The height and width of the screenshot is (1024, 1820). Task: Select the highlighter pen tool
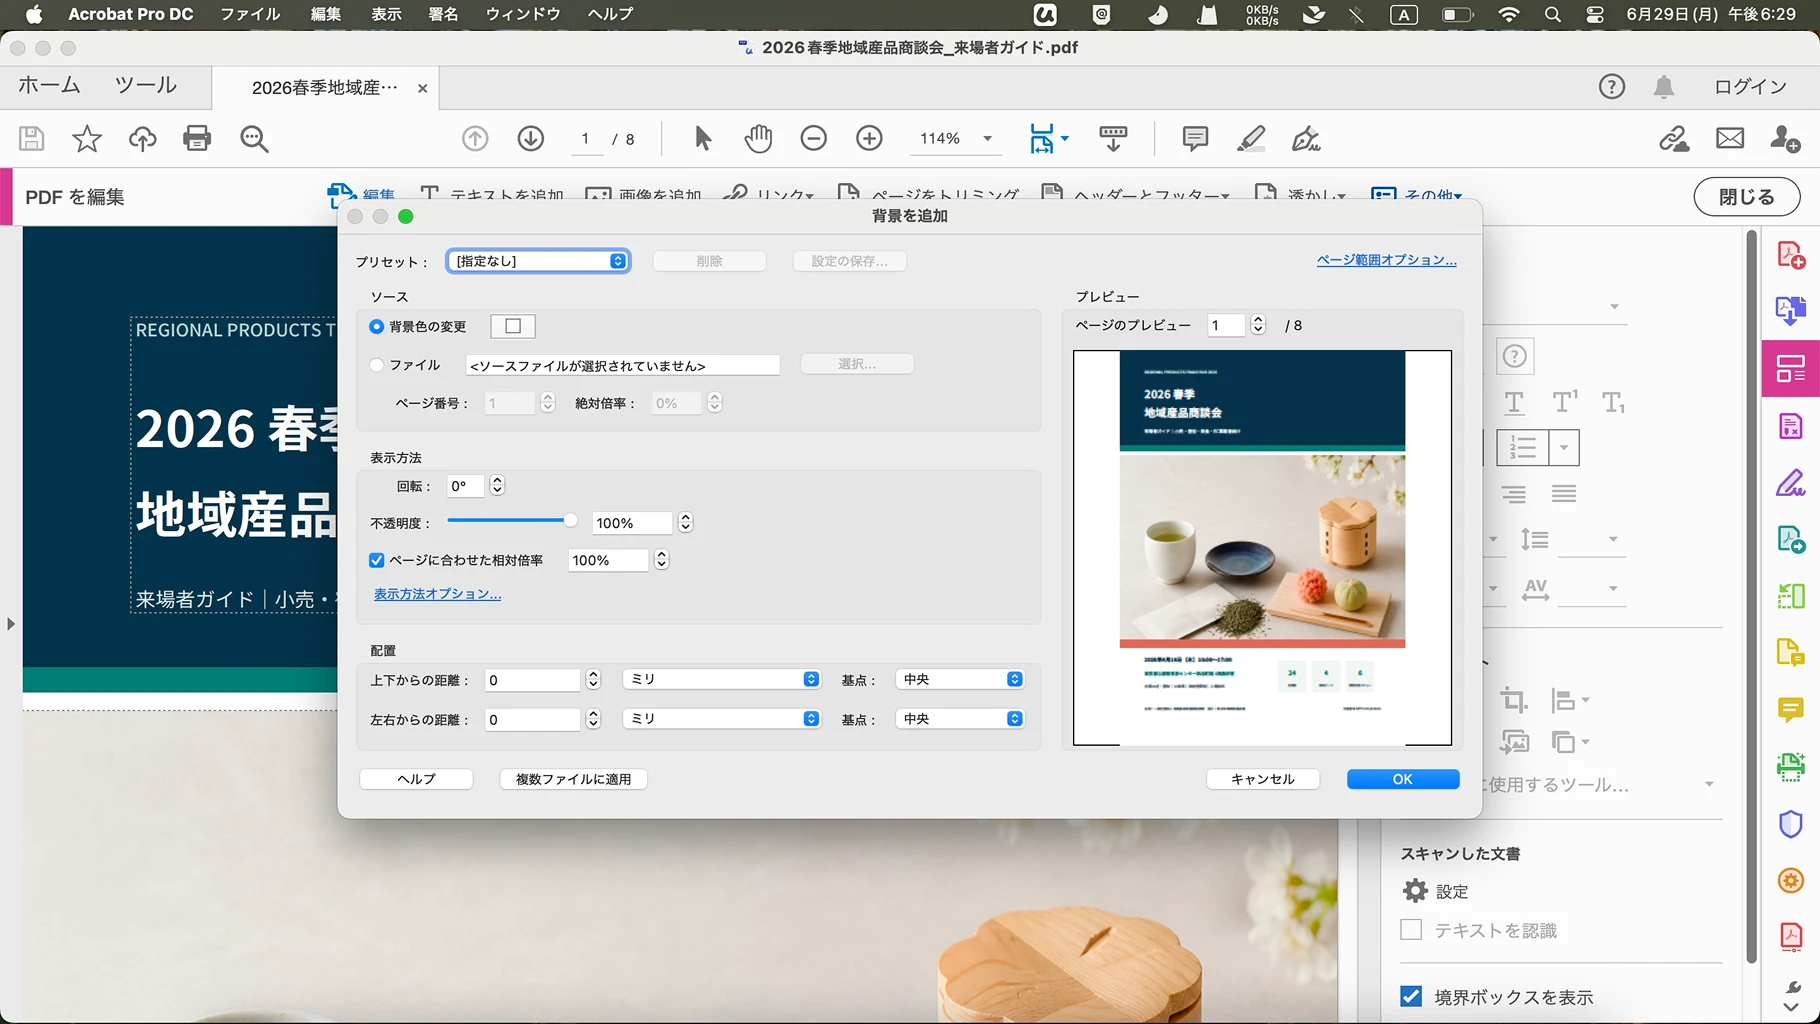(1250, 138)
